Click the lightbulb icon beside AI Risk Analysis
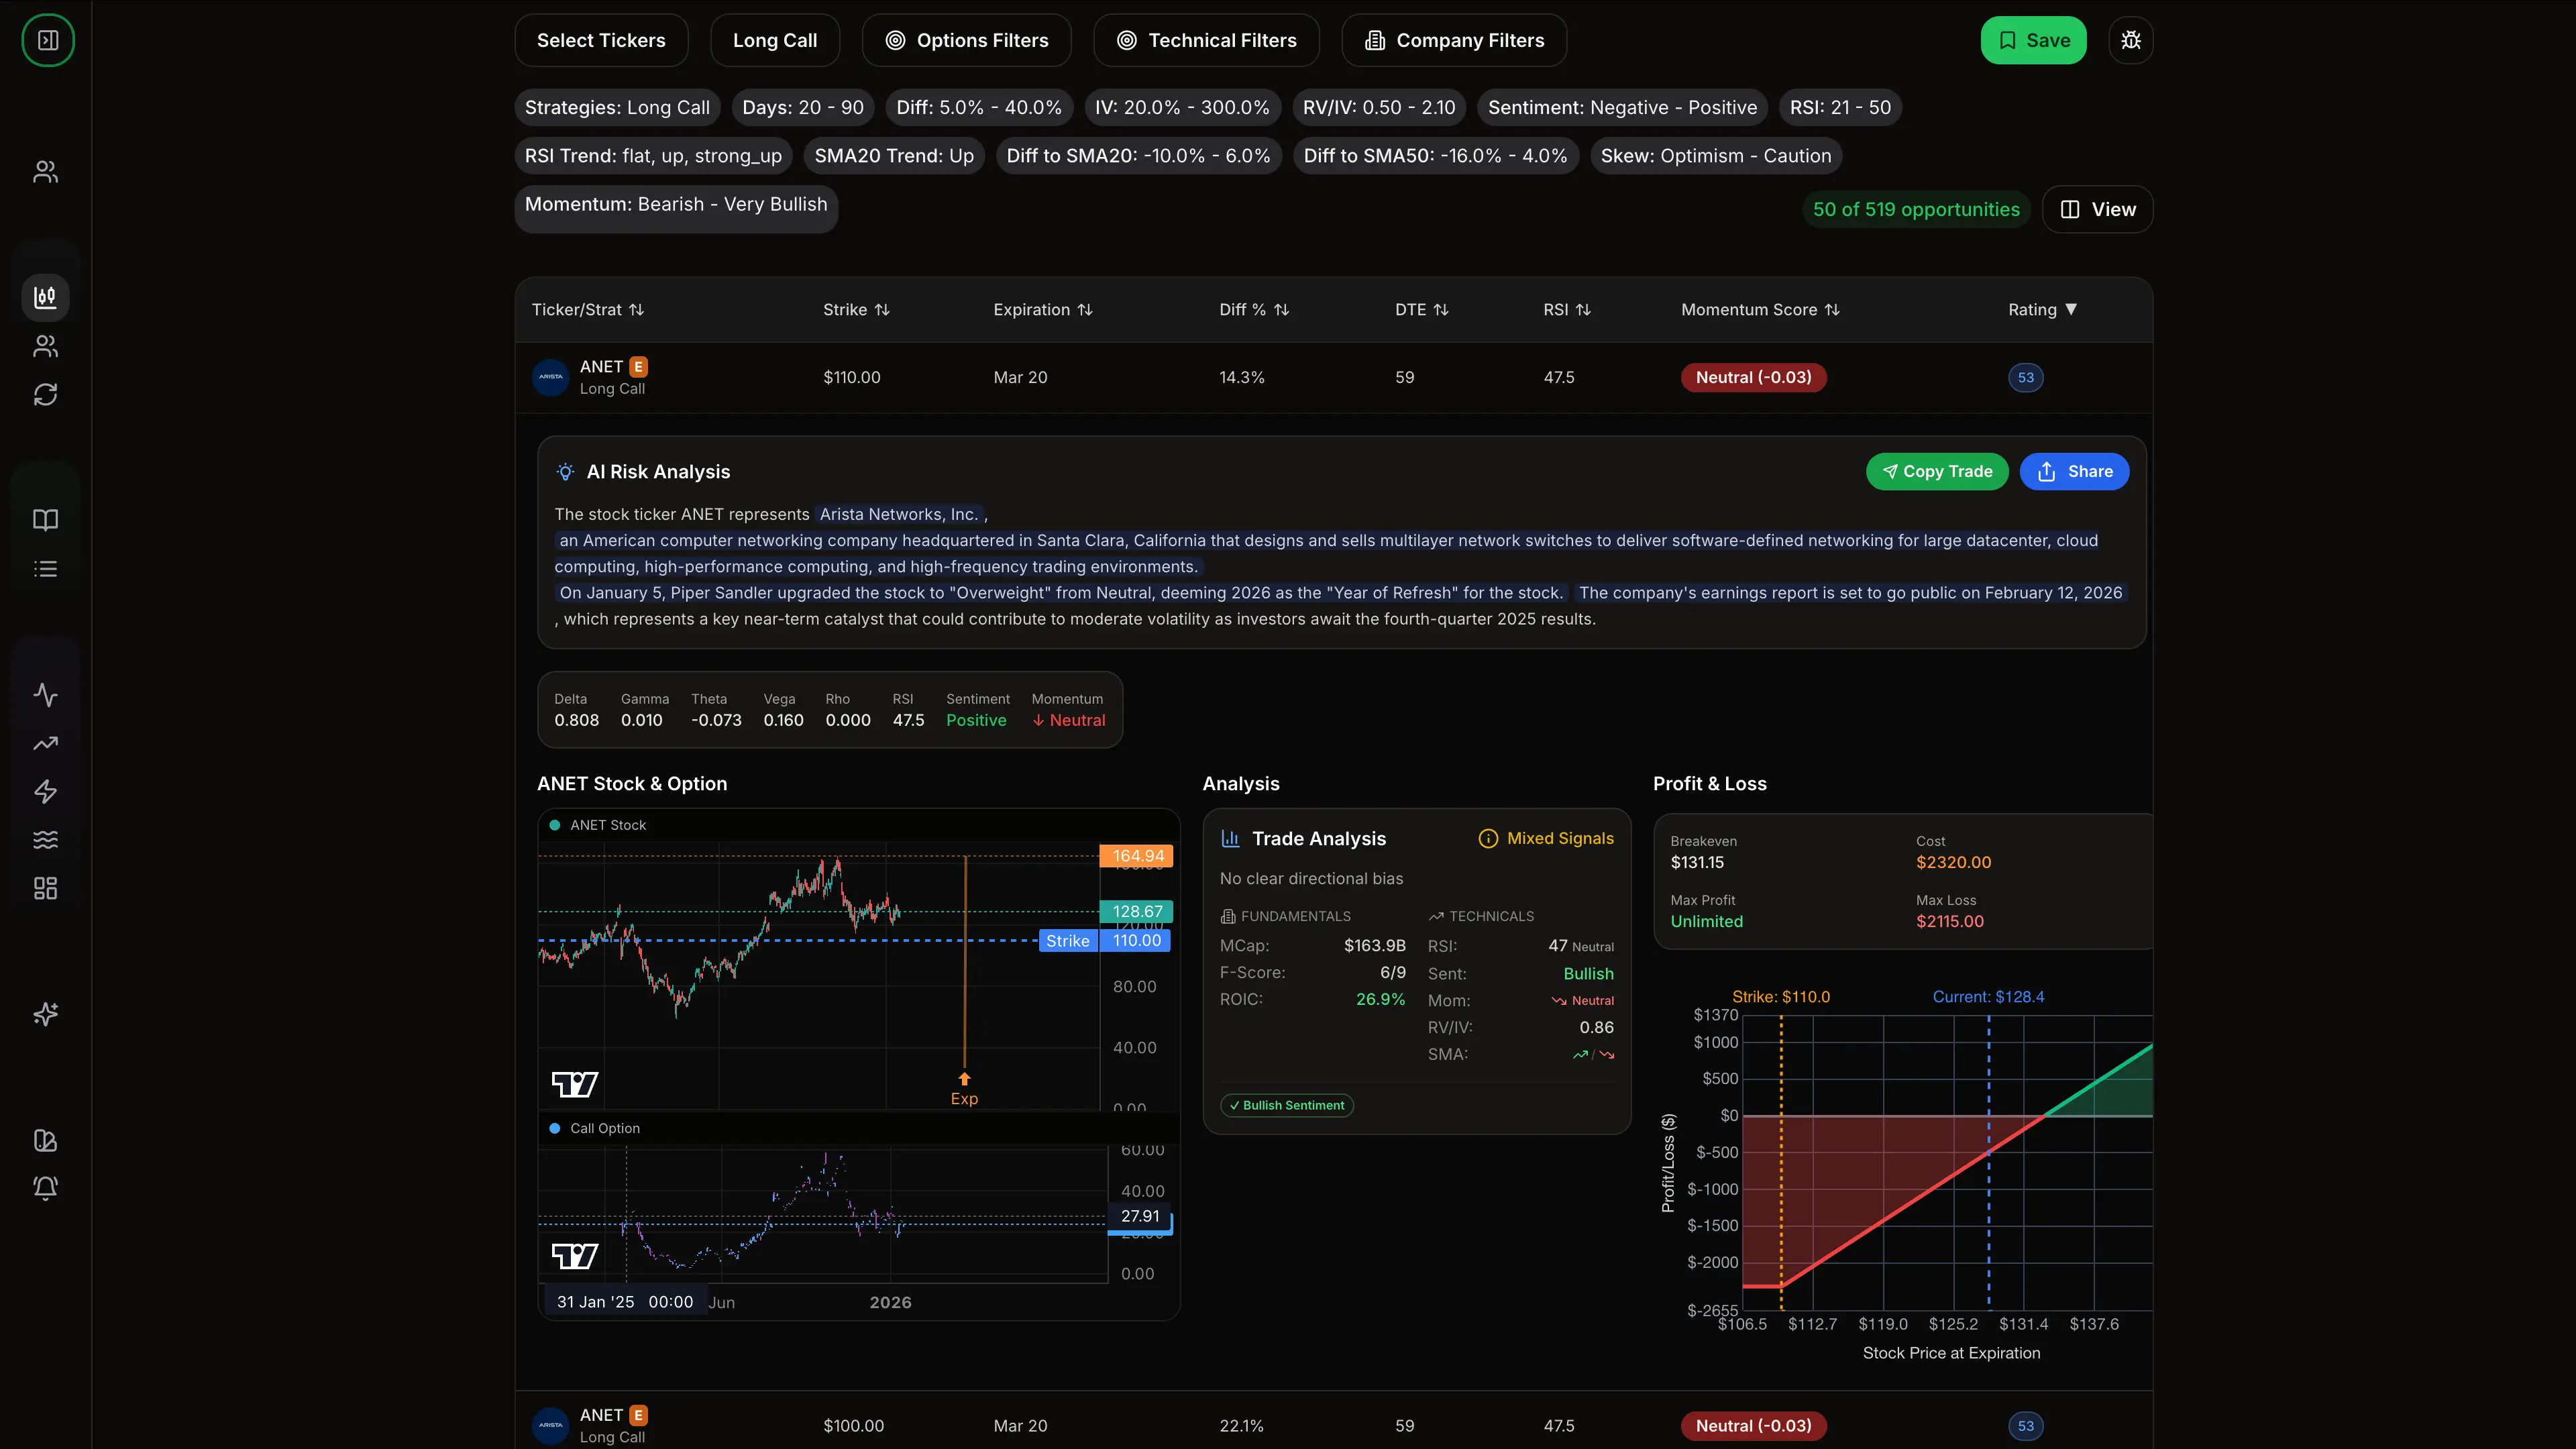This screenshot has width=2576, height=1449. point(566,472)
